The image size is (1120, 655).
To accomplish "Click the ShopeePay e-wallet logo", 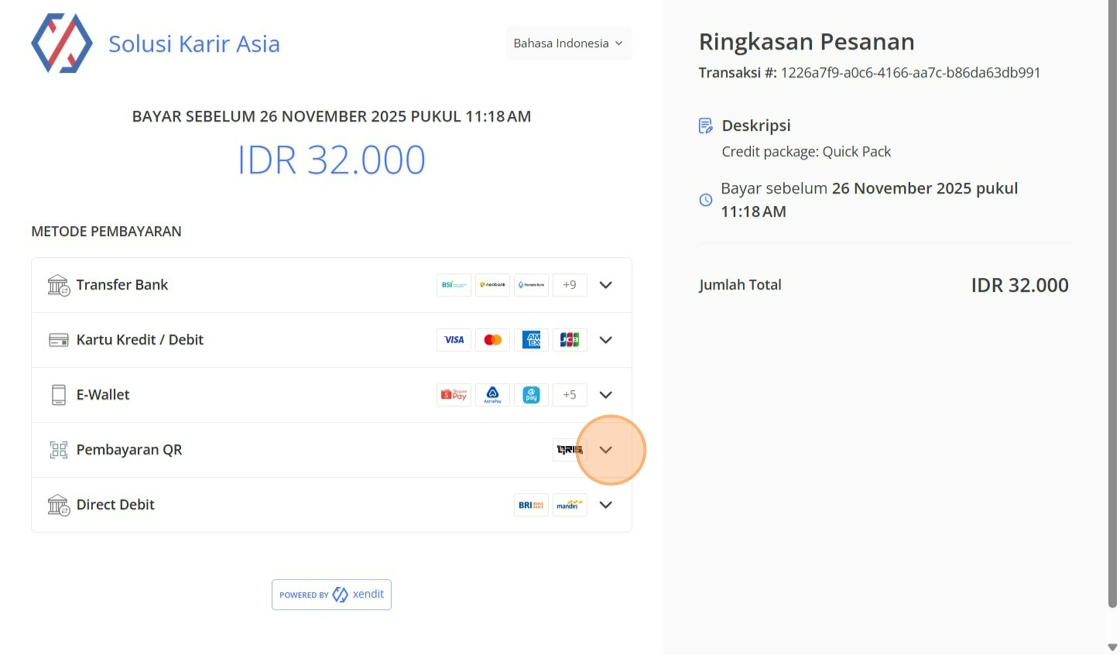I will [x=454, y=395].
